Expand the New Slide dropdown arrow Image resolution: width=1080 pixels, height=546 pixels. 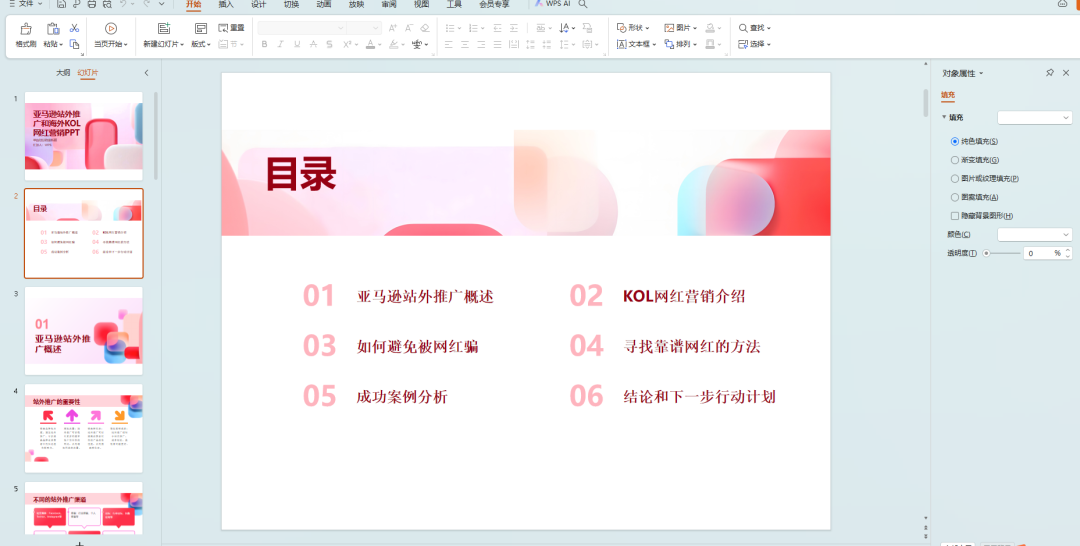pyautogui.click(x=182, y=45)
